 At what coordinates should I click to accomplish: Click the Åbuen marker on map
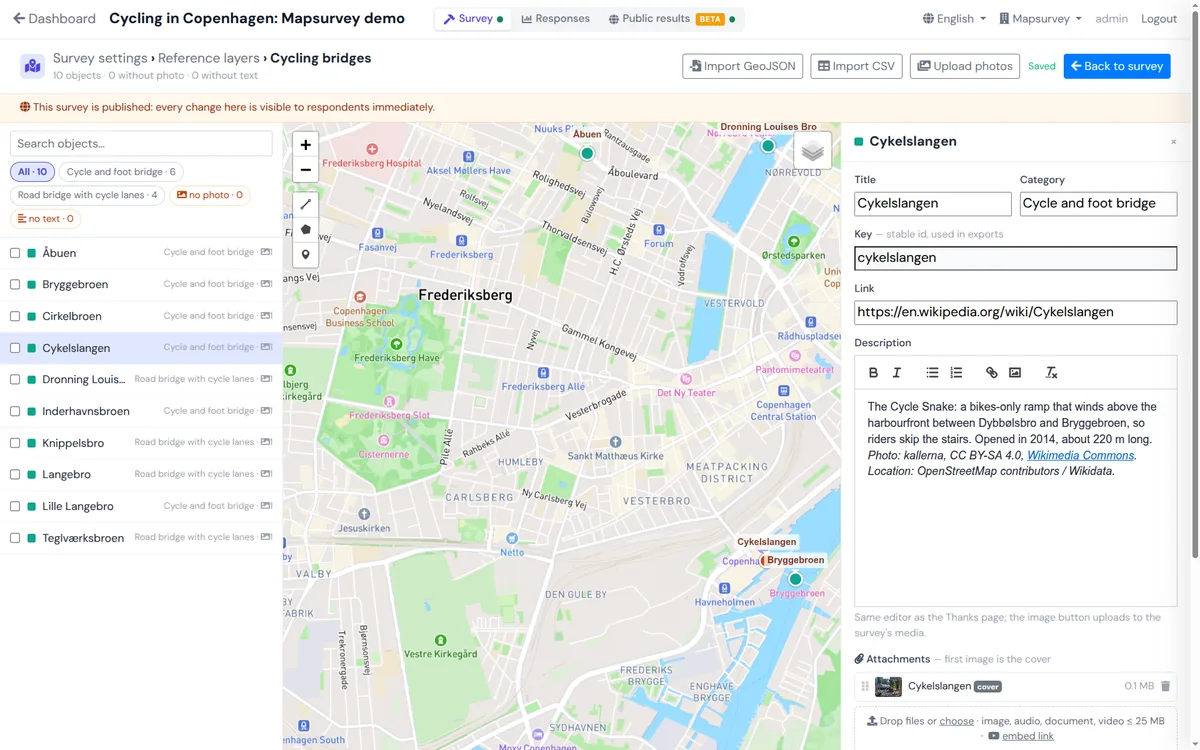point(587,153)
